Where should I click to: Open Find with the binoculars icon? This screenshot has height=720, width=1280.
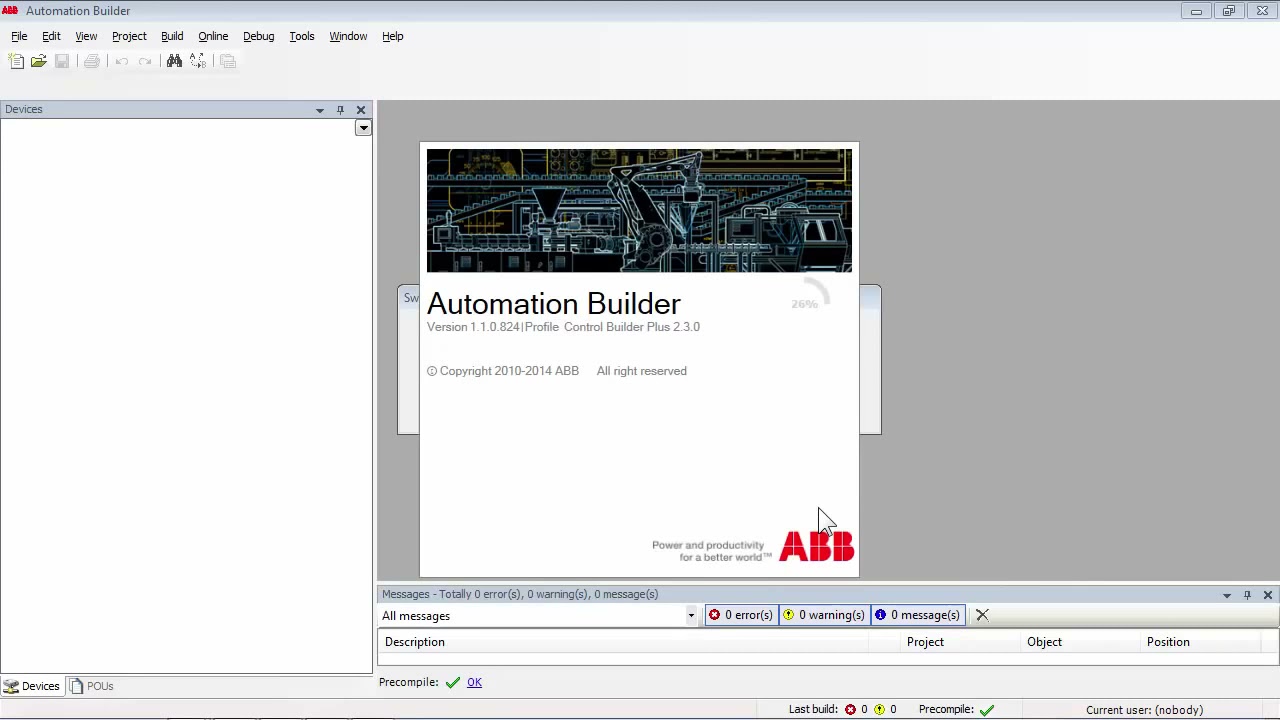[x=174, y=61]
